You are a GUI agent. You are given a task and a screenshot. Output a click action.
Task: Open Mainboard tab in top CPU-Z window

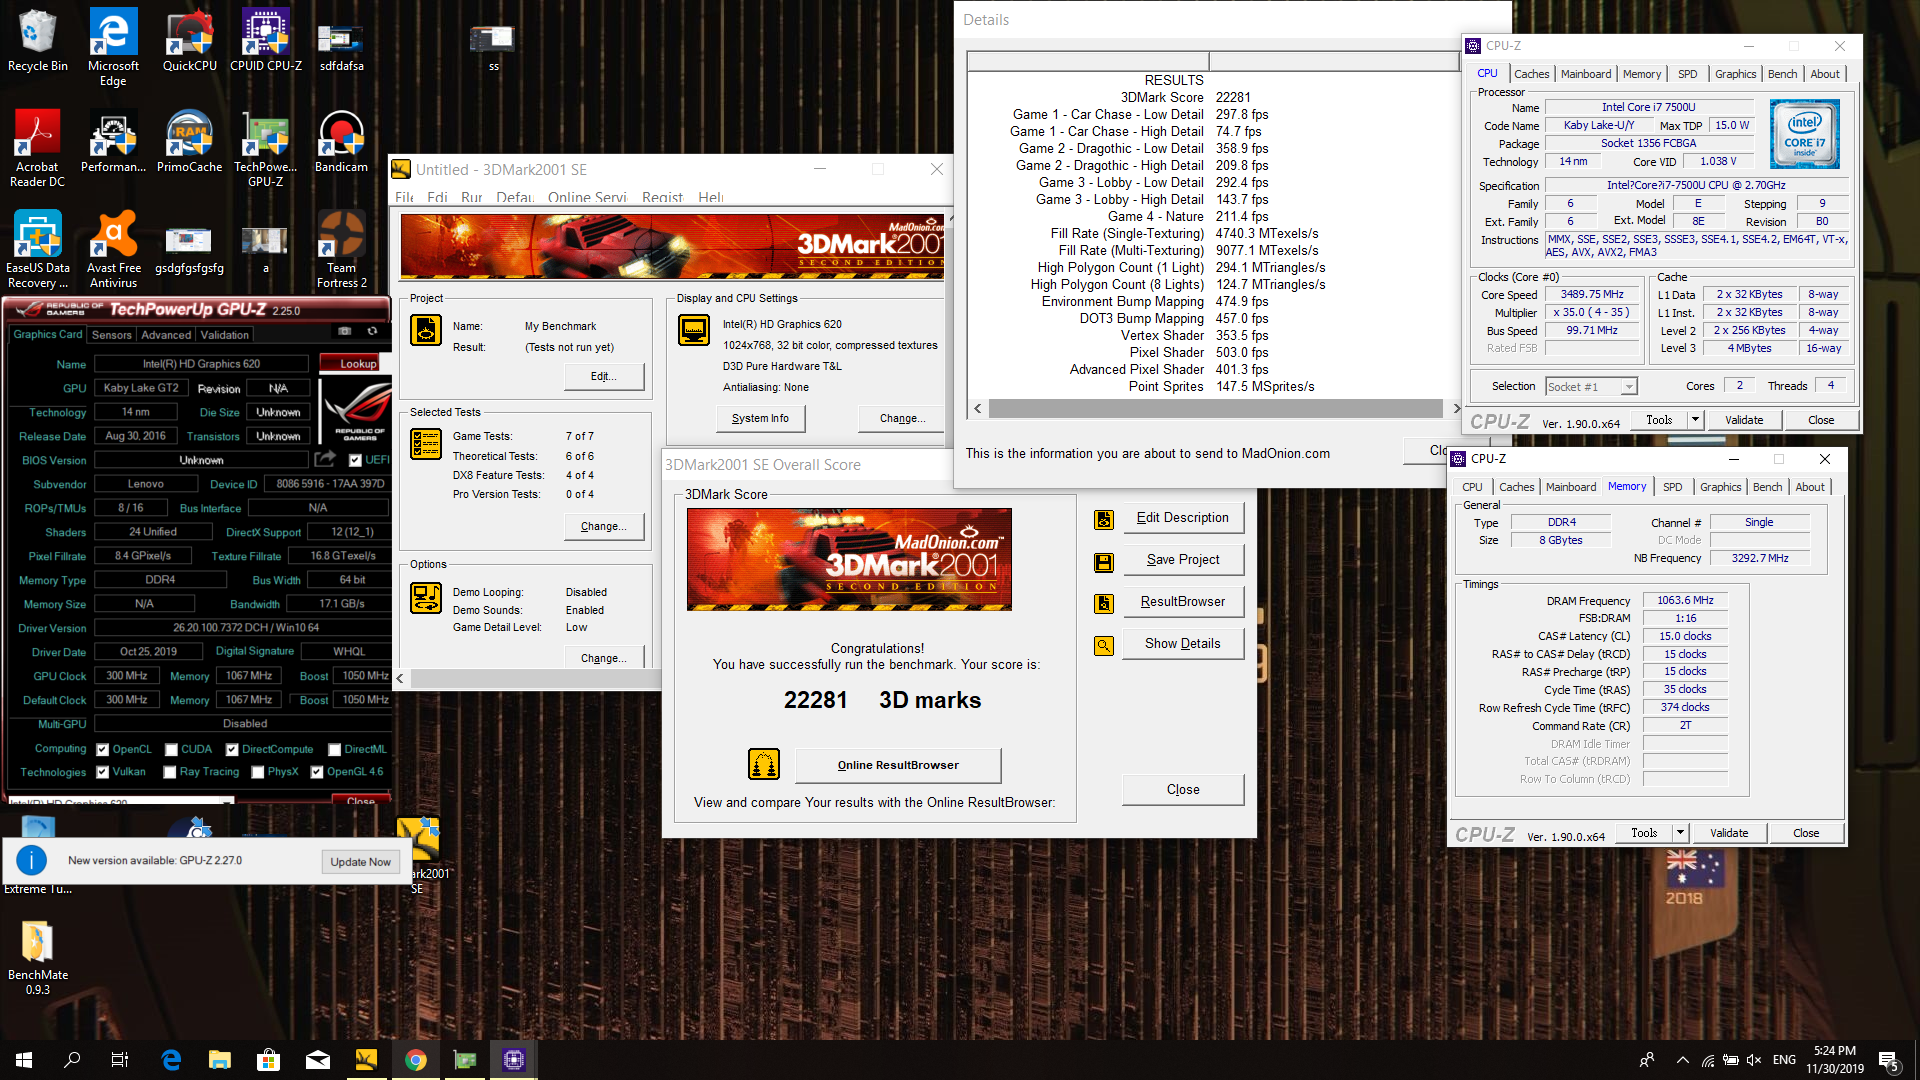pyautogui.click(x=1586, y=74)
